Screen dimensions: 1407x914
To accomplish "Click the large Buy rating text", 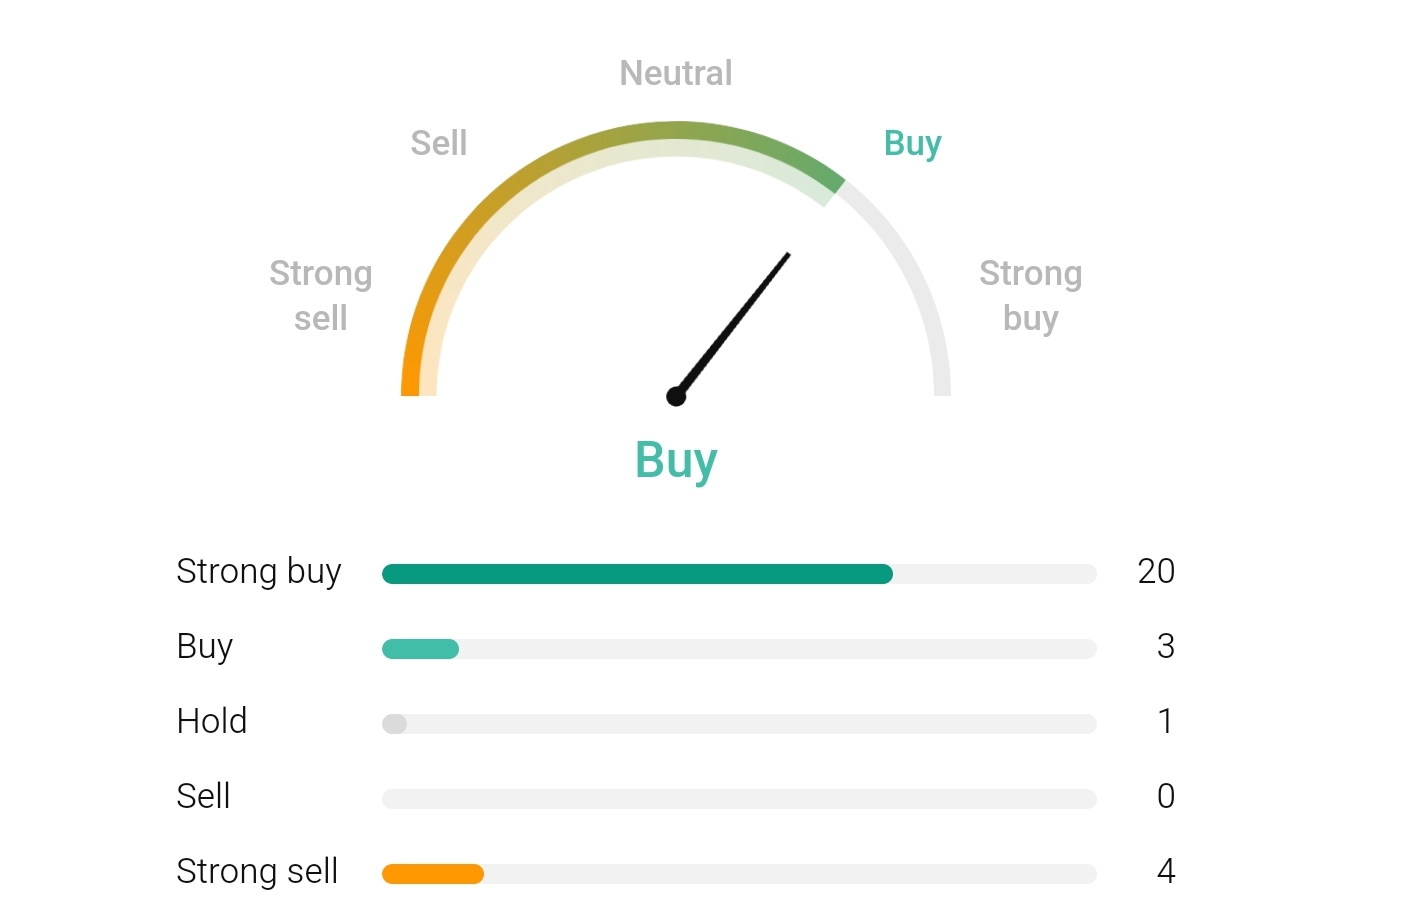I will 676,461.
